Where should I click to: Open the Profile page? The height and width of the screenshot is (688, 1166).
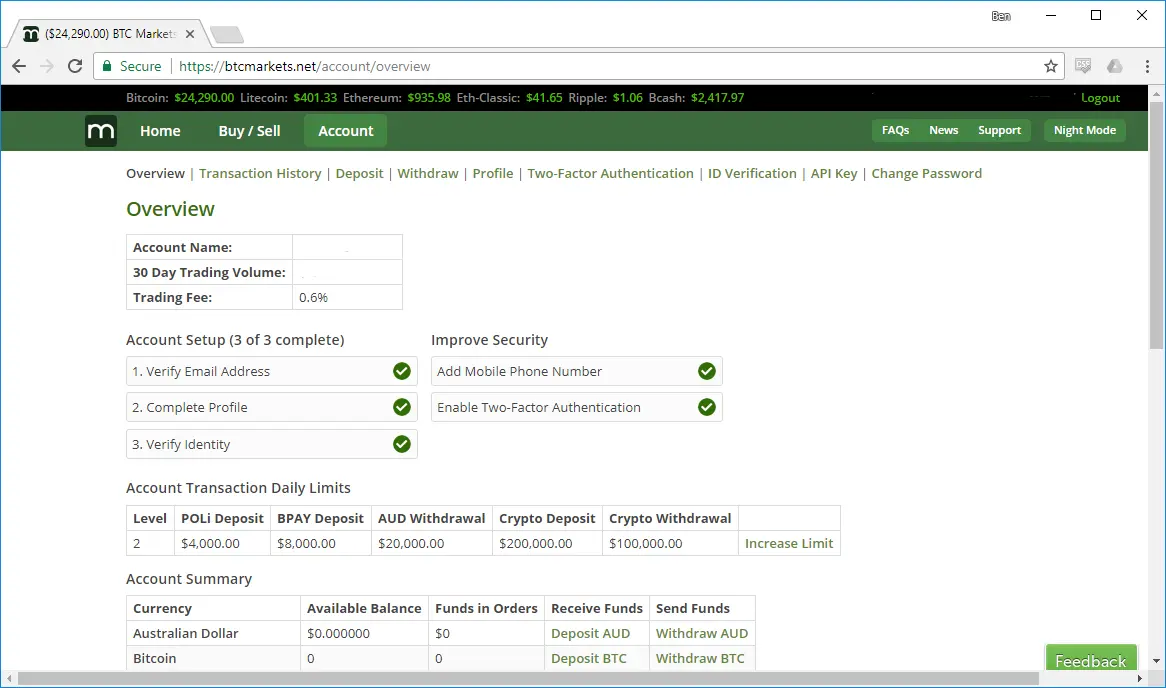point(493,173)
